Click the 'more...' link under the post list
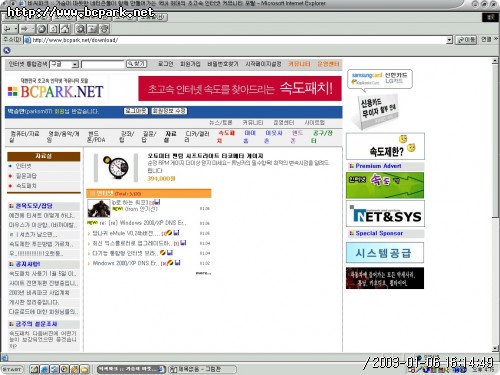Screen dimensions: 500x375 point(203,273)
